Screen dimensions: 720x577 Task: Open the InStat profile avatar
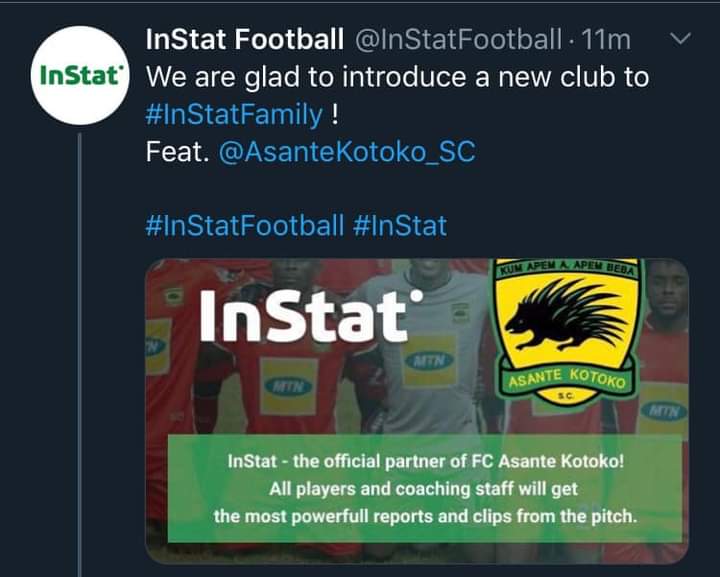(x=80, y=75)
